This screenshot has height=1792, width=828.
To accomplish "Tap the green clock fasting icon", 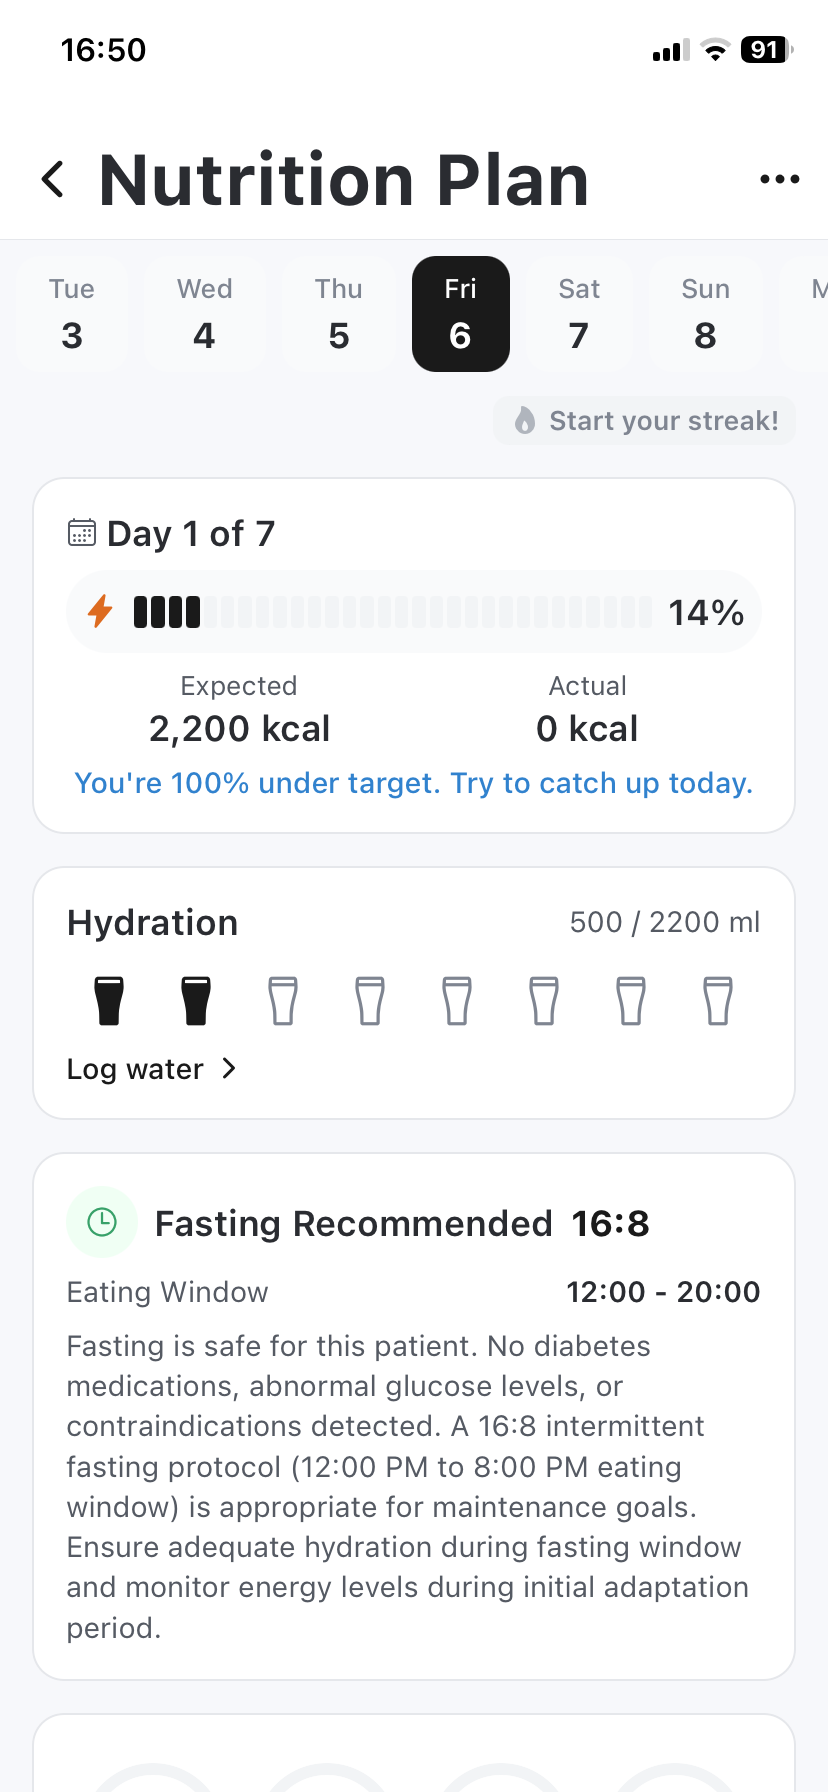I will (102, 1222).
